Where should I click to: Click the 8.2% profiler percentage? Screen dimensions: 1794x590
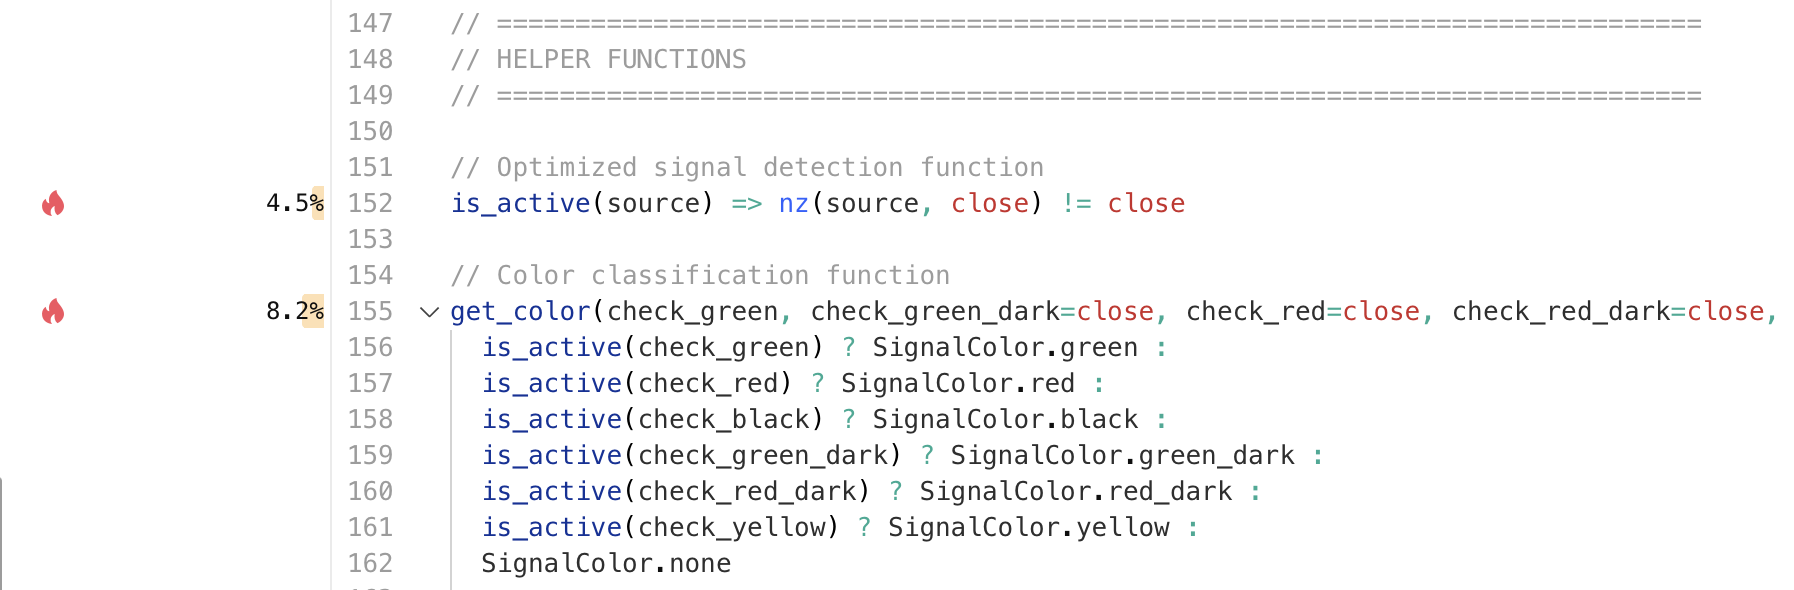click(x=294, y=312)
